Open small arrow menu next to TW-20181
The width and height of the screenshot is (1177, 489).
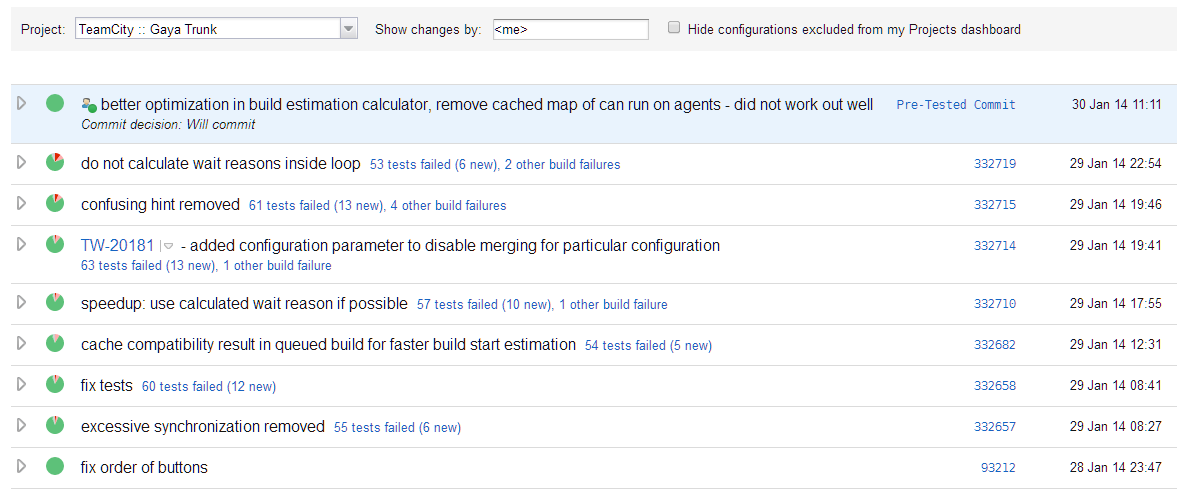tap(168, 246)
